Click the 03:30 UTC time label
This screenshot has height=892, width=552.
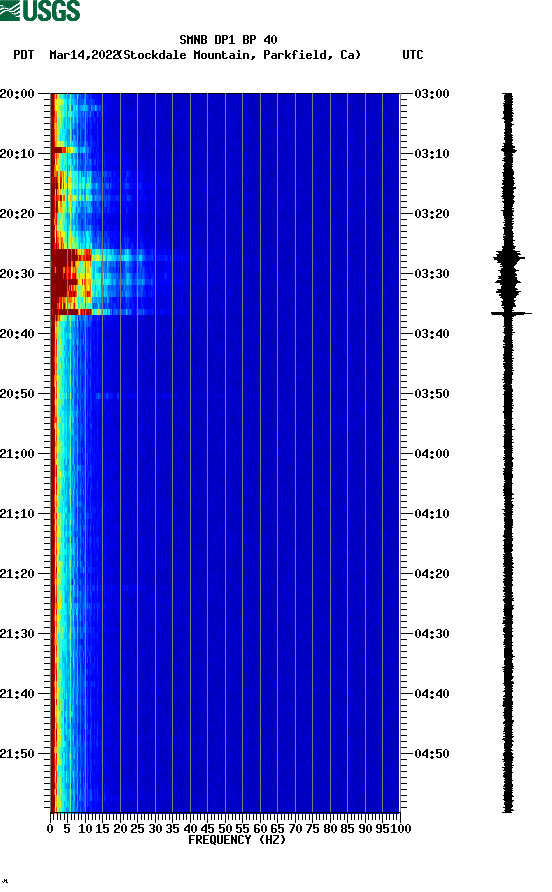coord(432,274)
